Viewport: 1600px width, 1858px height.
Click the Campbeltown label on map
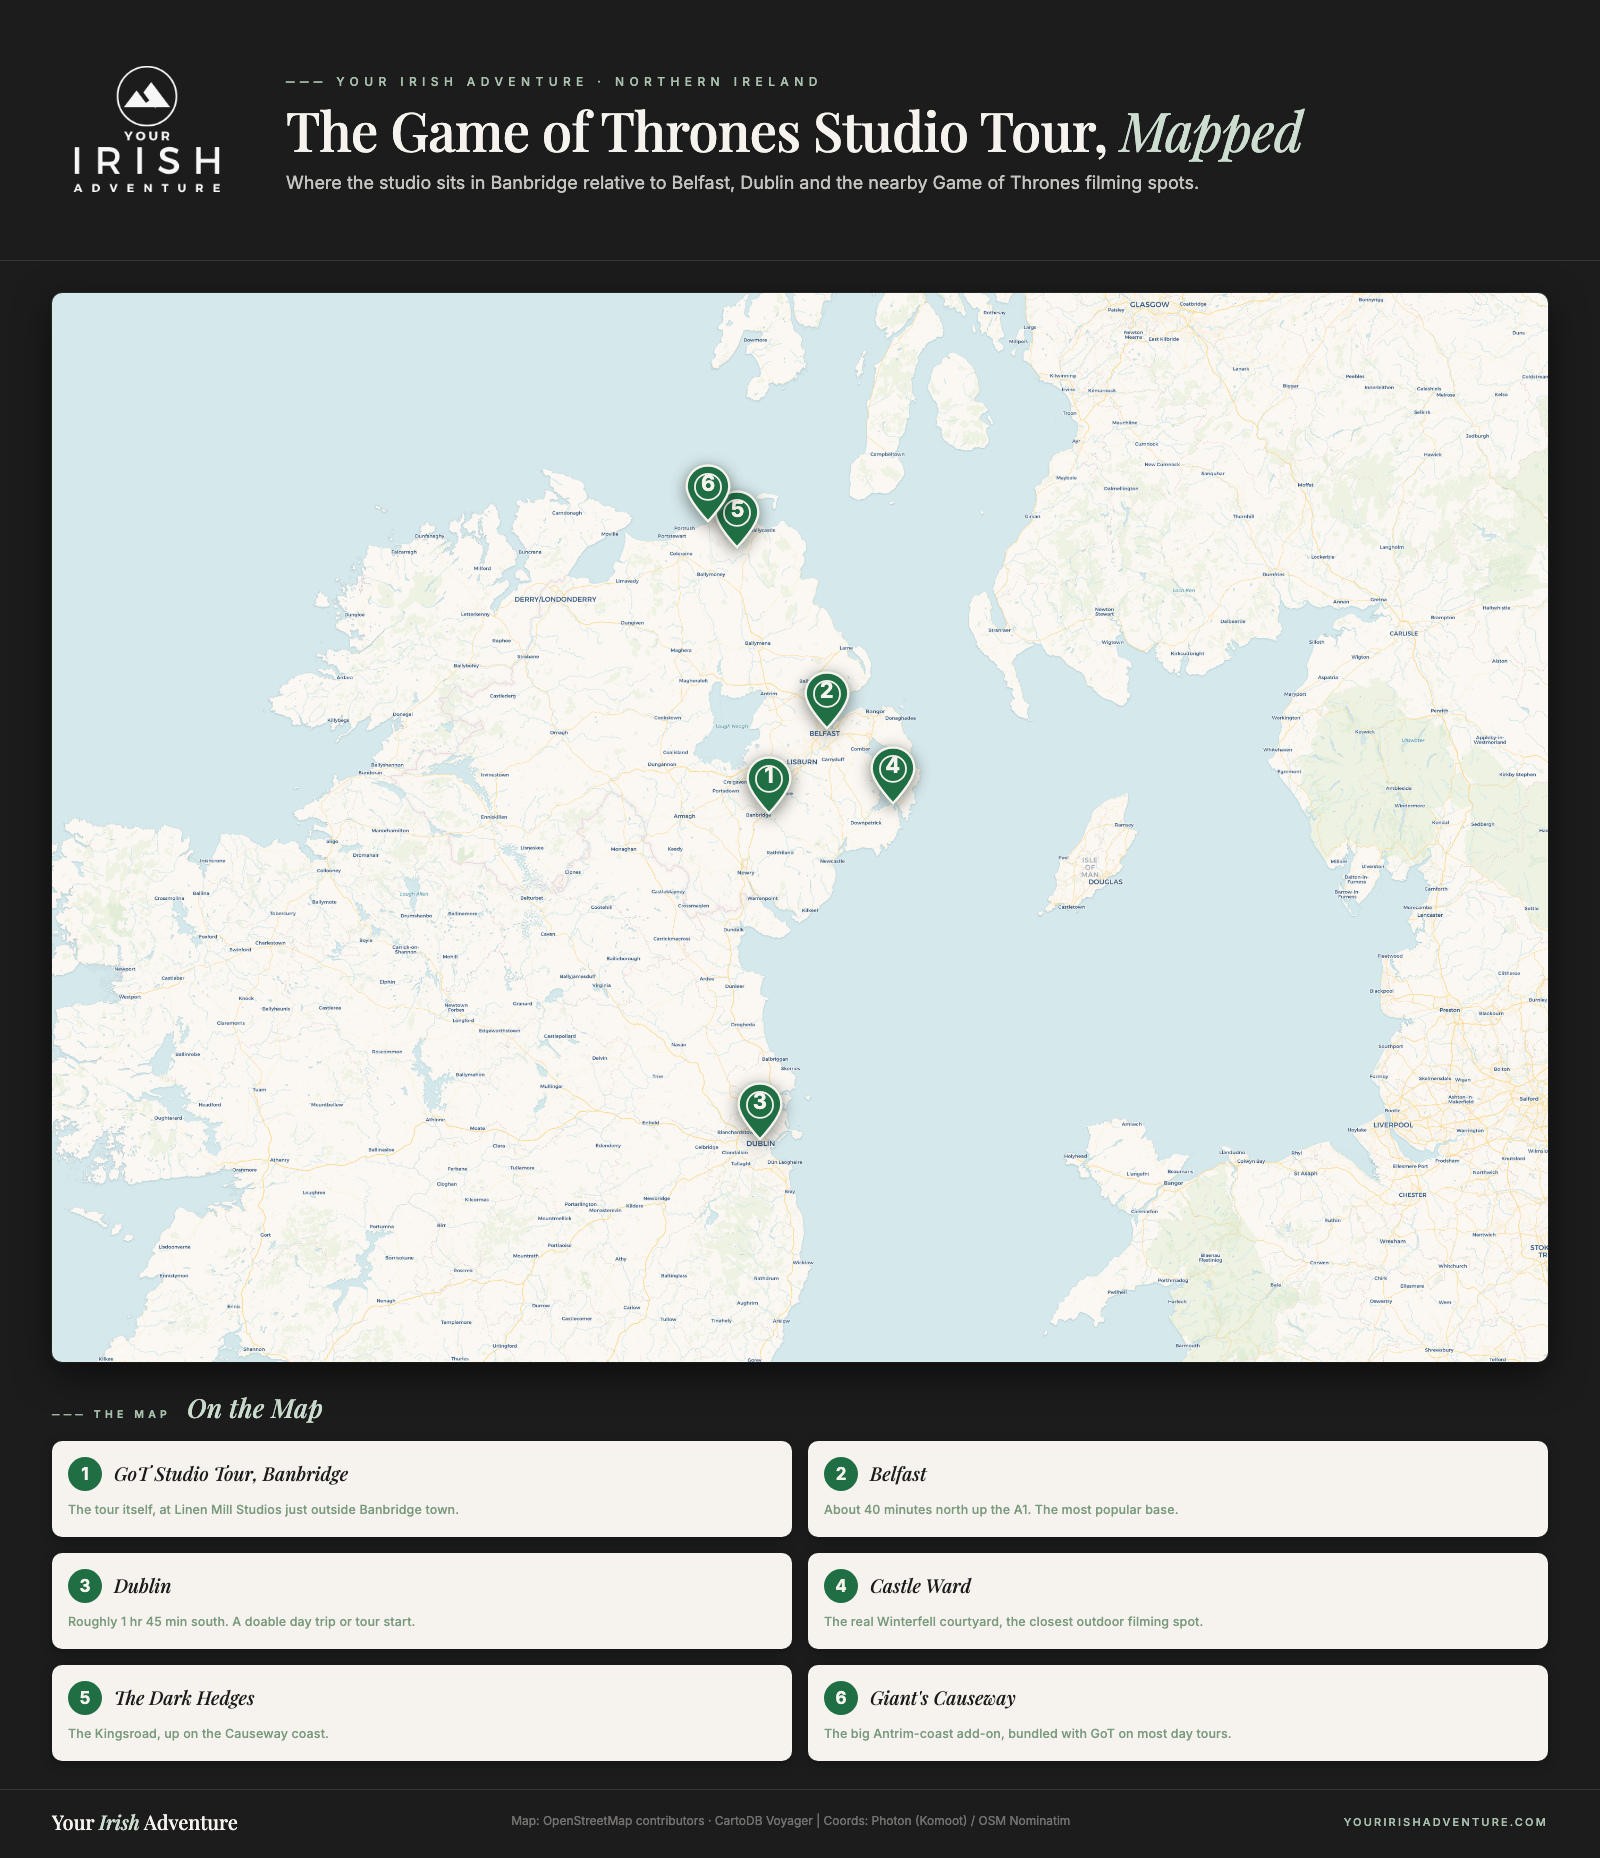(887, 454)
